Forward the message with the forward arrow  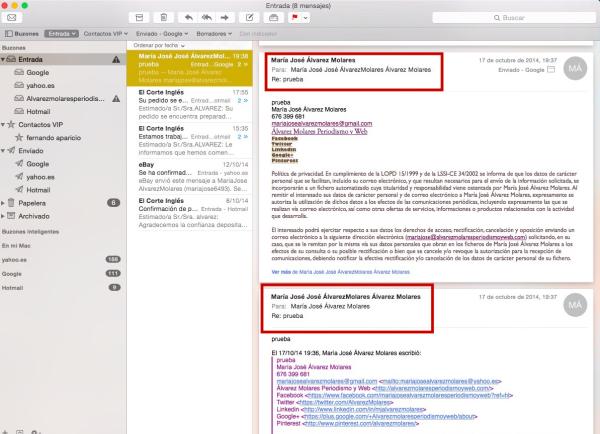coord(225,18)
